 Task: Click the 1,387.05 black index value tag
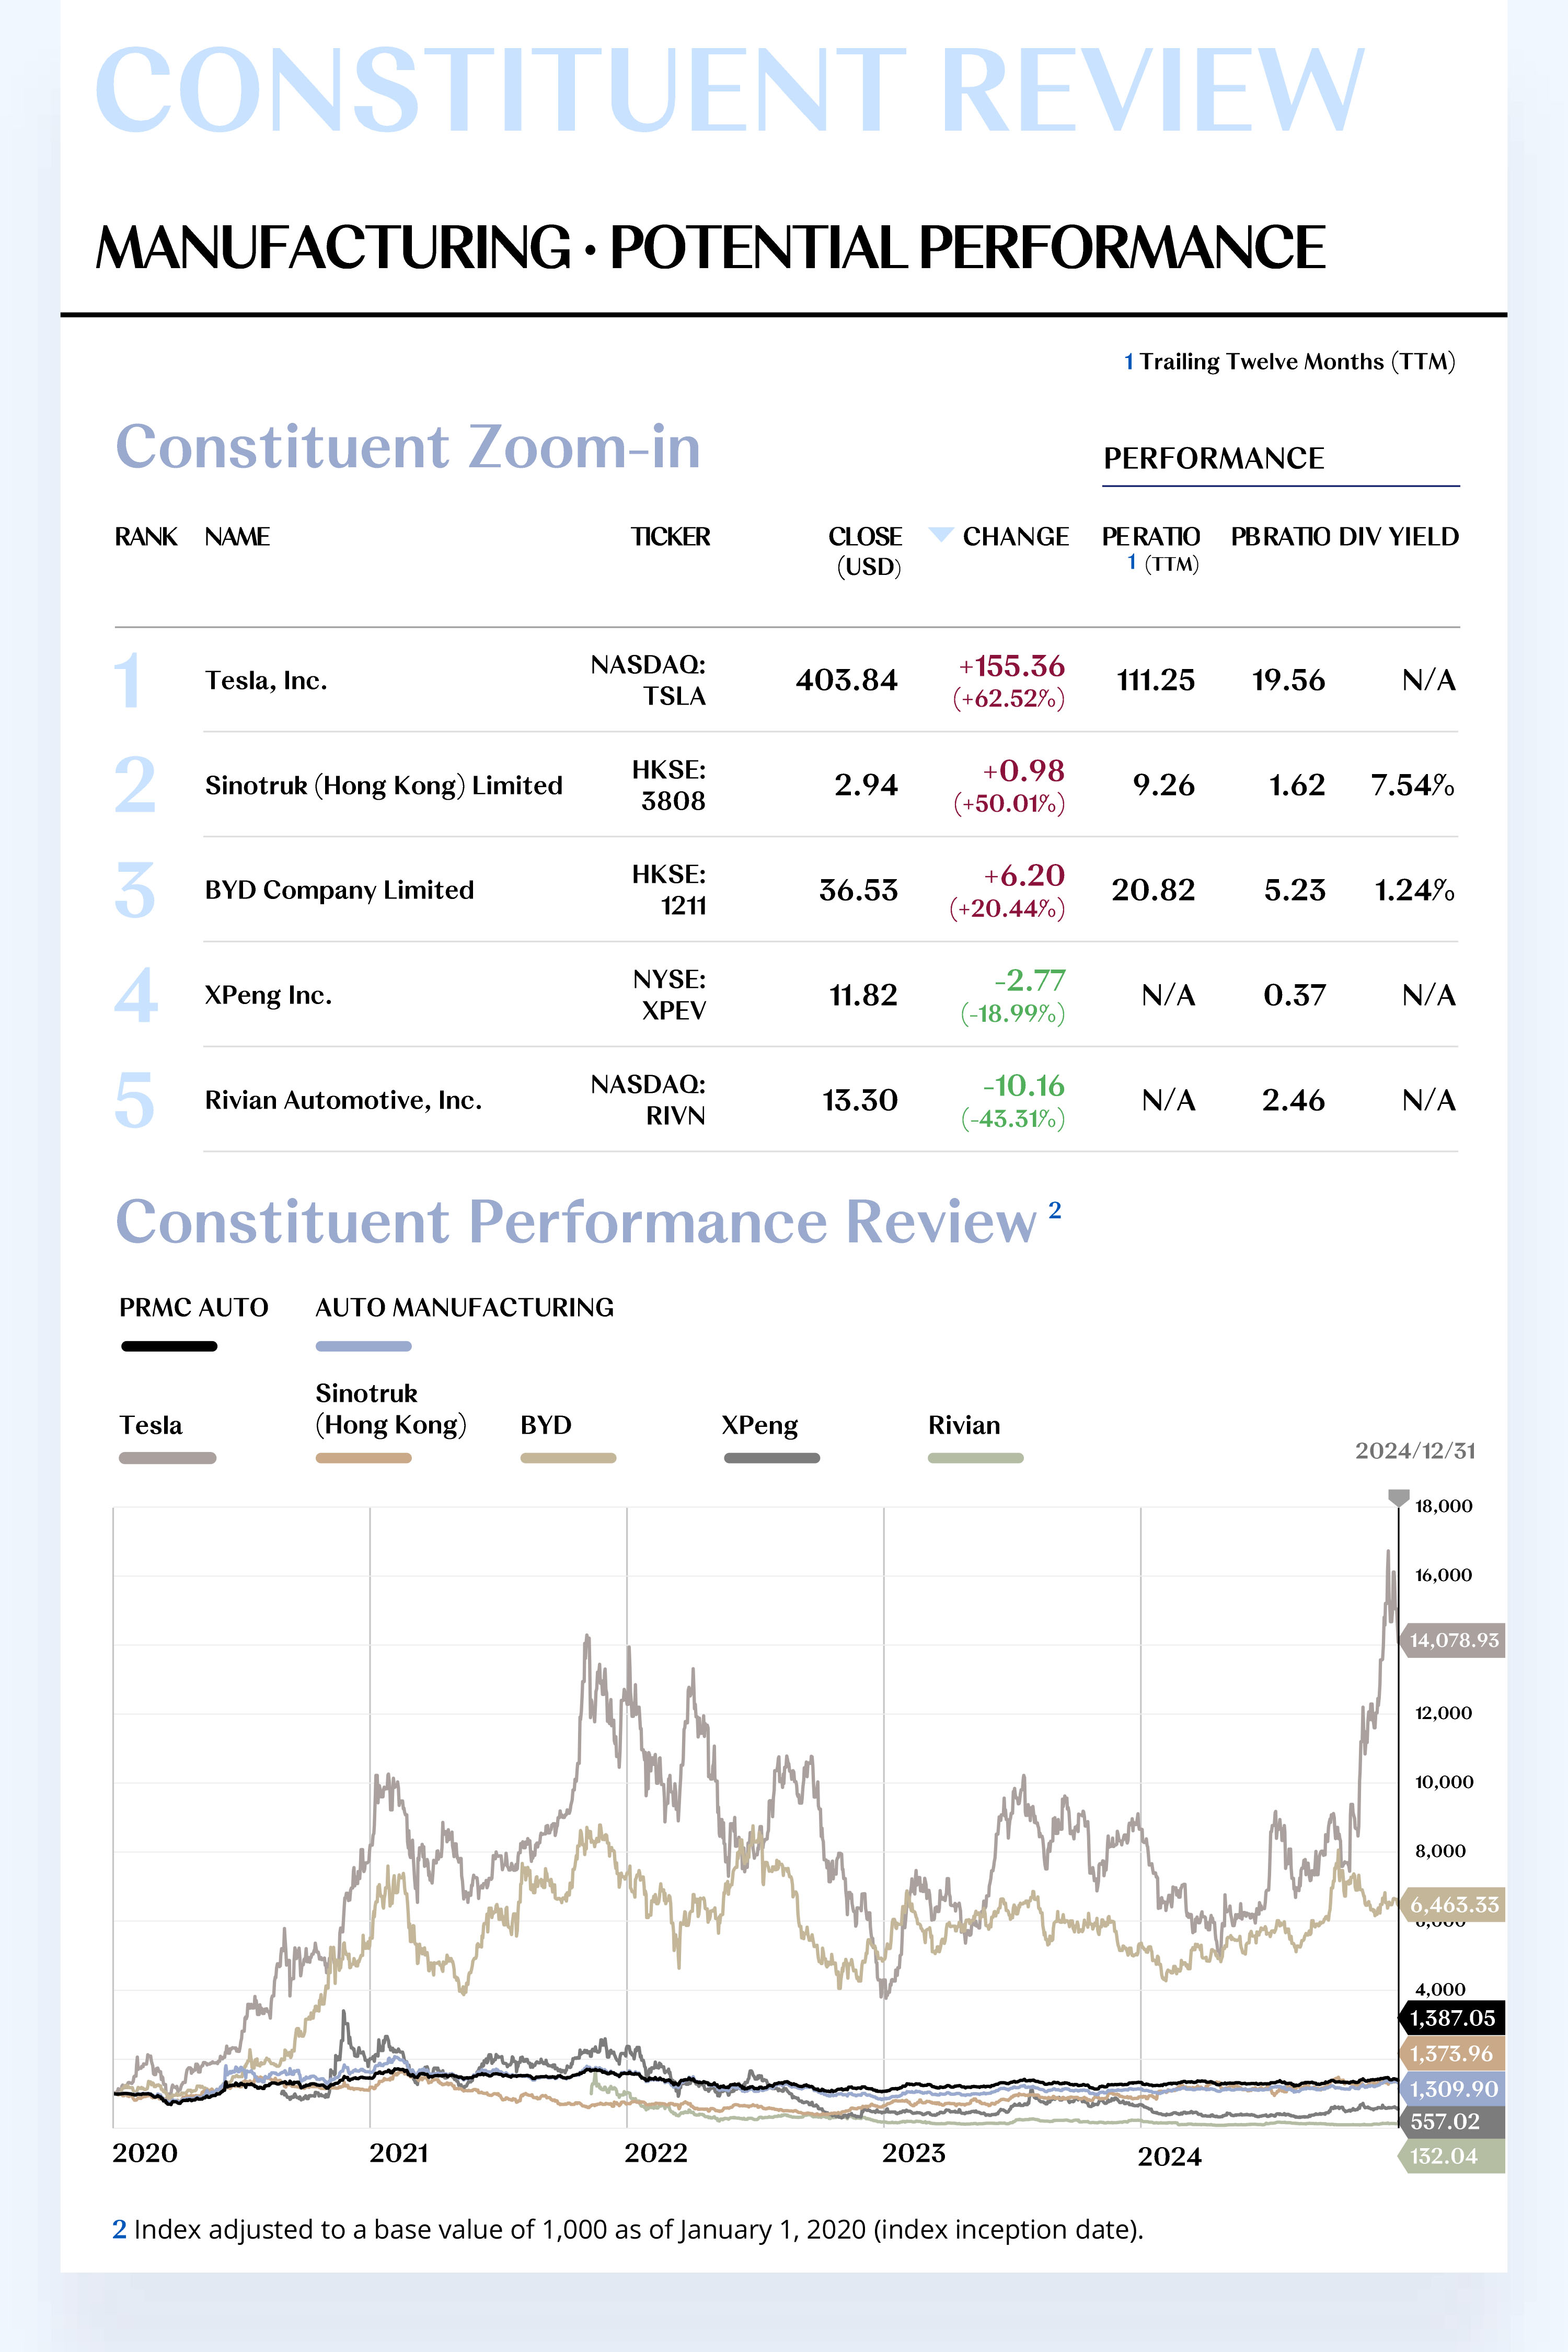coord(1452,2018)
